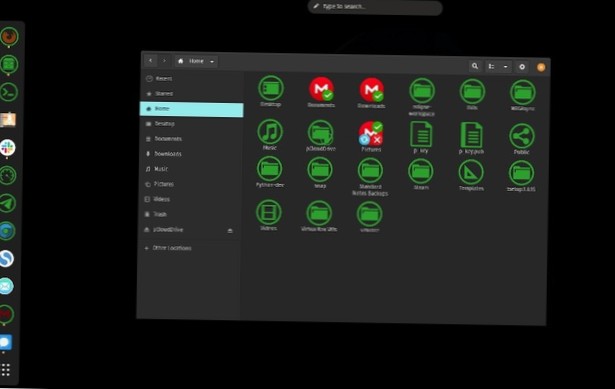This screenshot has width=615, height=389.
Task: Open the eclipse-workspace folder
Action: (422, 91)
